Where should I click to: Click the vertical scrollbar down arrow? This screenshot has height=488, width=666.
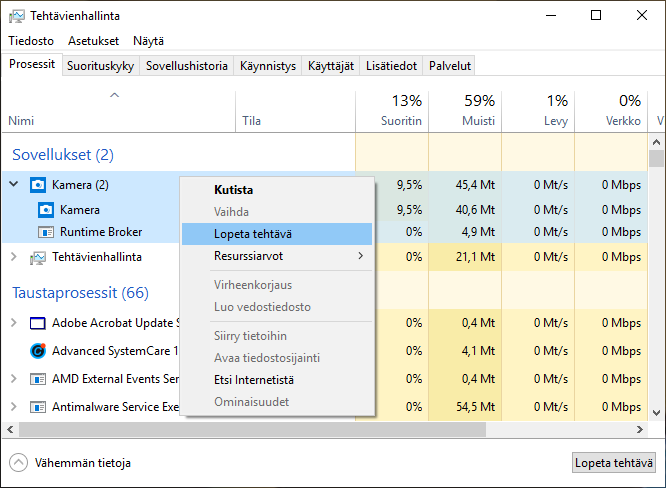pyautogui.click(x=656, y=414)
